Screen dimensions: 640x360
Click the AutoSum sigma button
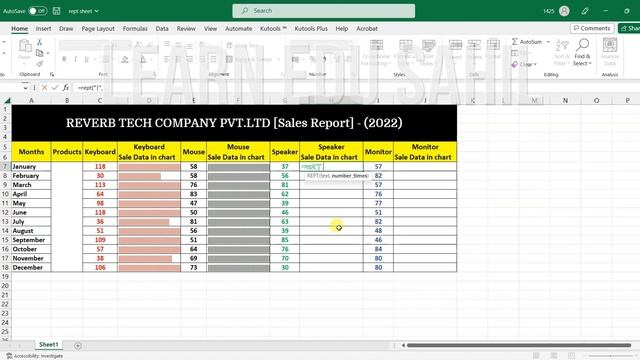527,42
